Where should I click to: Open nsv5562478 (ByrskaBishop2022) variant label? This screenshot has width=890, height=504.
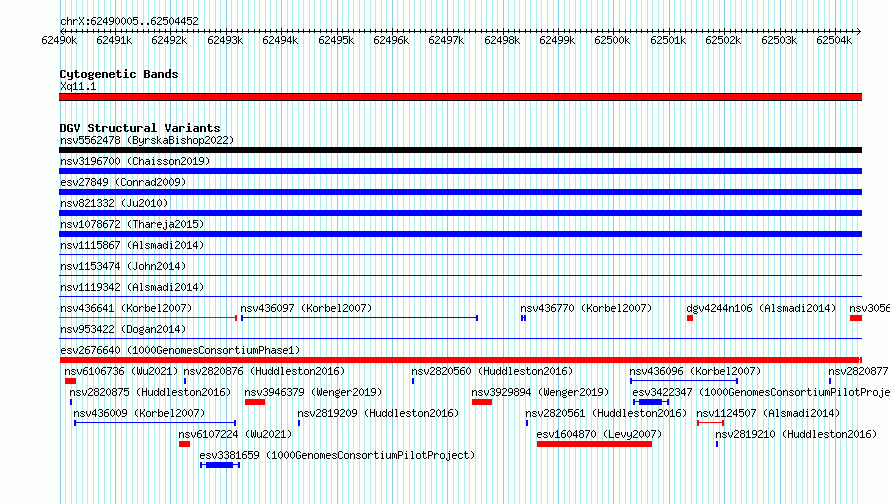(147, 140)
